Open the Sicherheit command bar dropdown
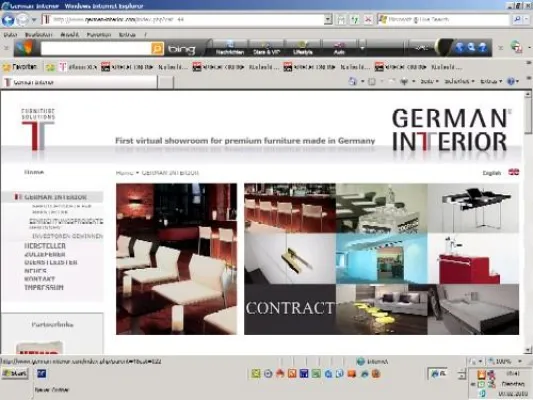This screenshot has width=533, height=400. point(459,81)
